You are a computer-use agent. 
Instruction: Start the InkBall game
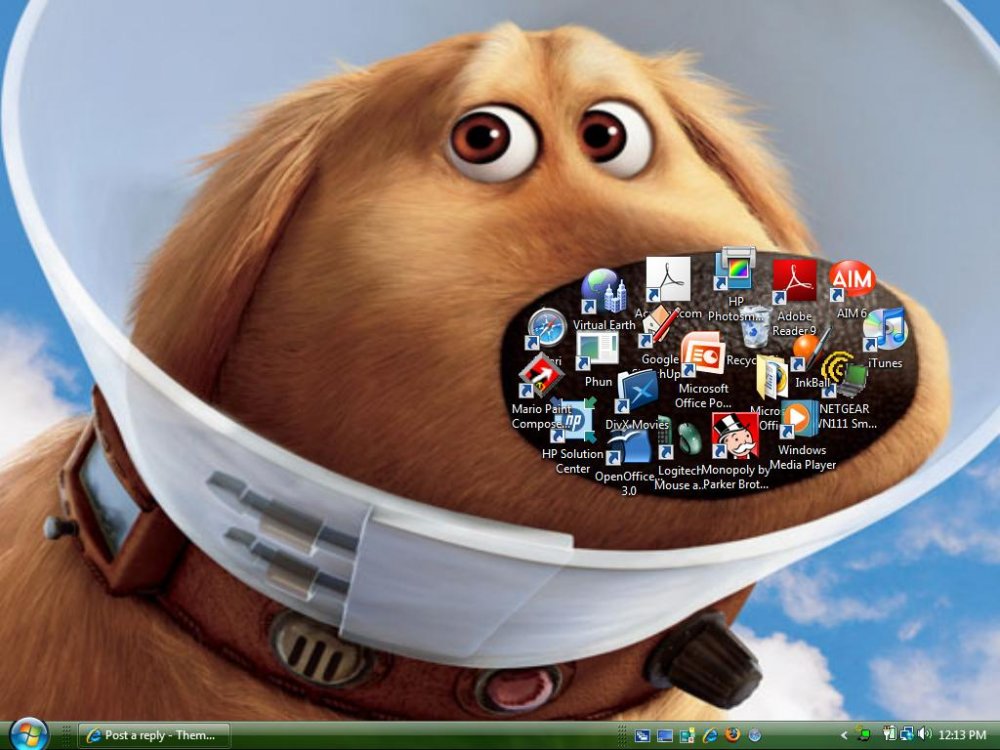pyautogui.click(x=807, y=356)
